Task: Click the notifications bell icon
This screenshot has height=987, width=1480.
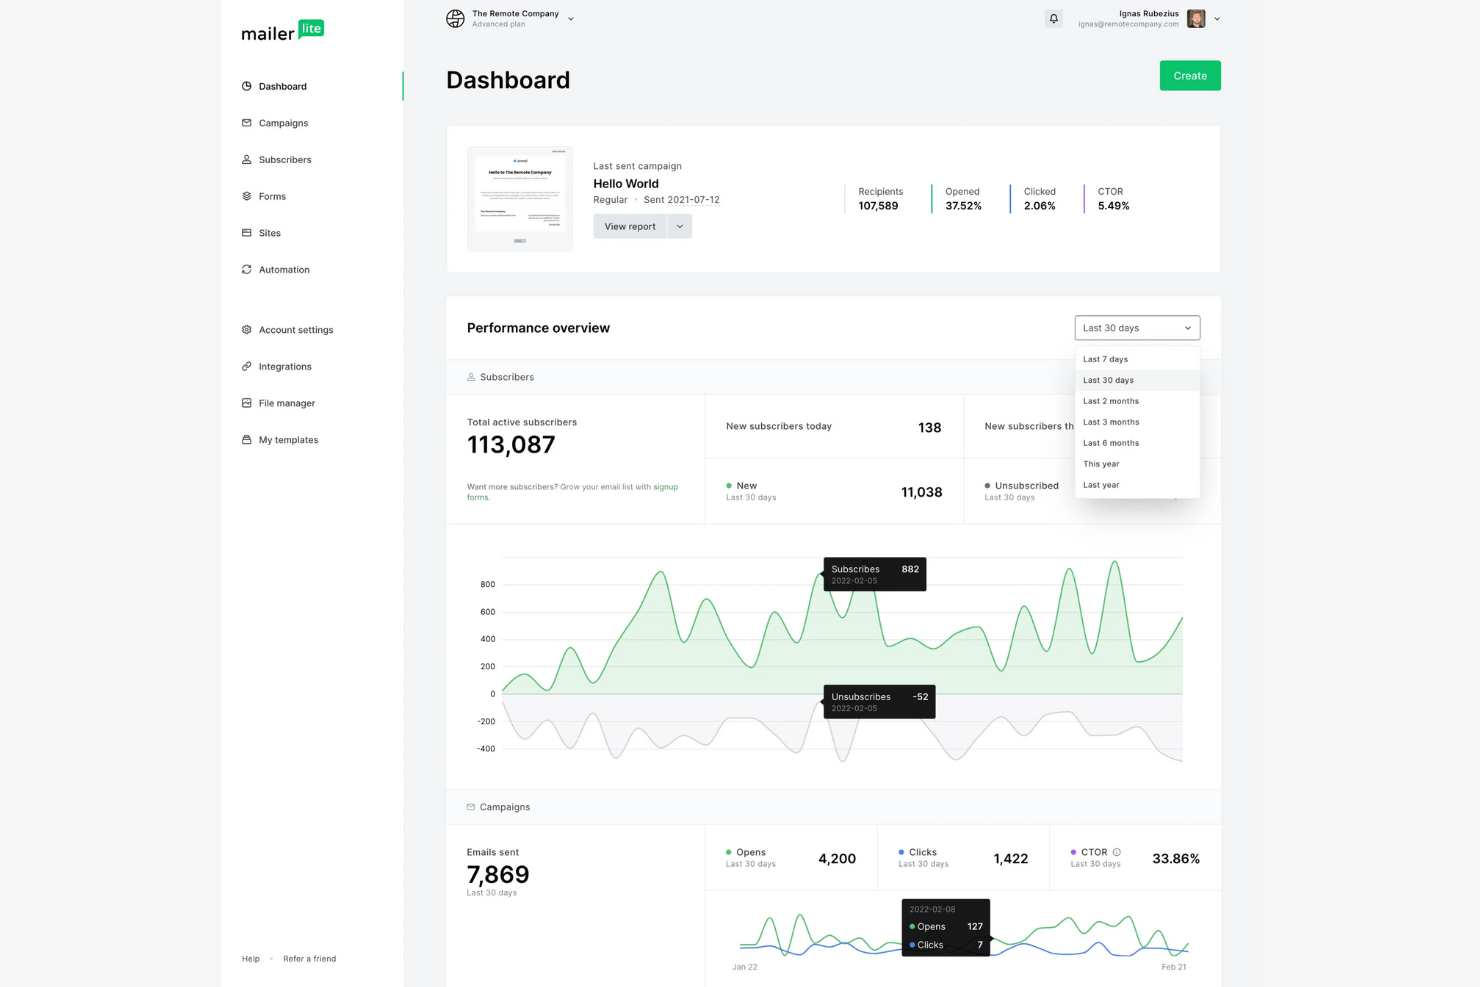Action: [x=1053, y=18]
